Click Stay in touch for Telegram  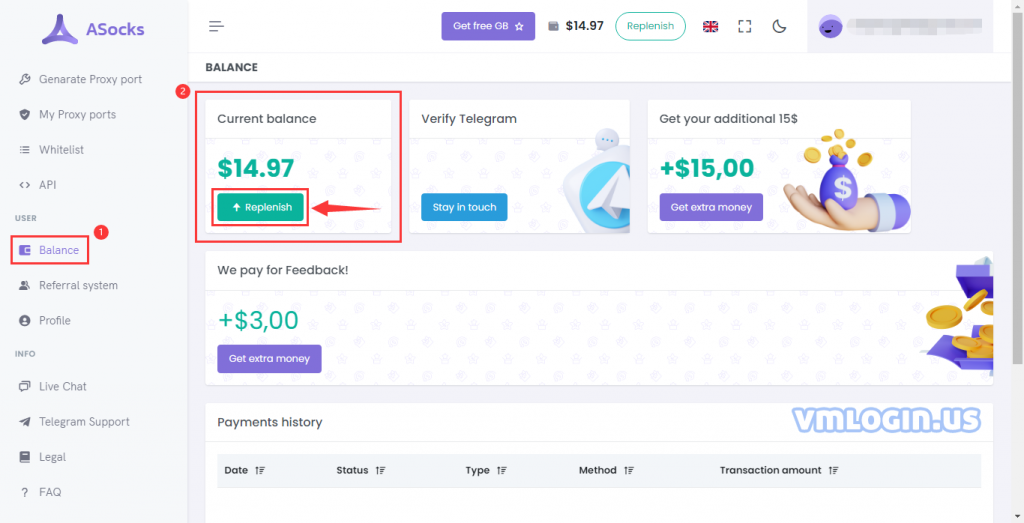464,207
